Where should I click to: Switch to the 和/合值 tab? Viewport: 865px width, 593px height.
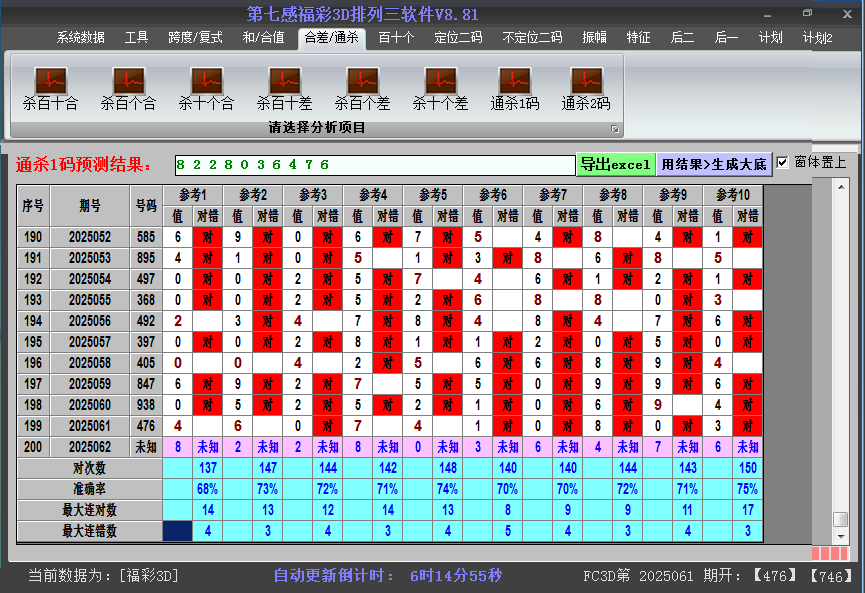click(x=264, y=38)
